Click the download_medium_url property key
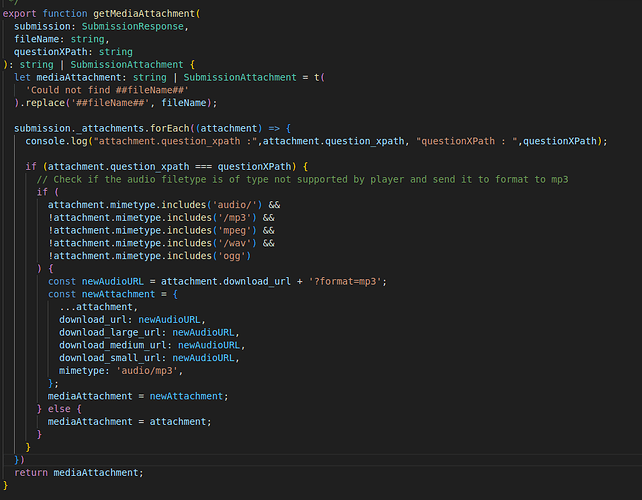Viewport: 642px width, 500px height. tap(114, 345)
